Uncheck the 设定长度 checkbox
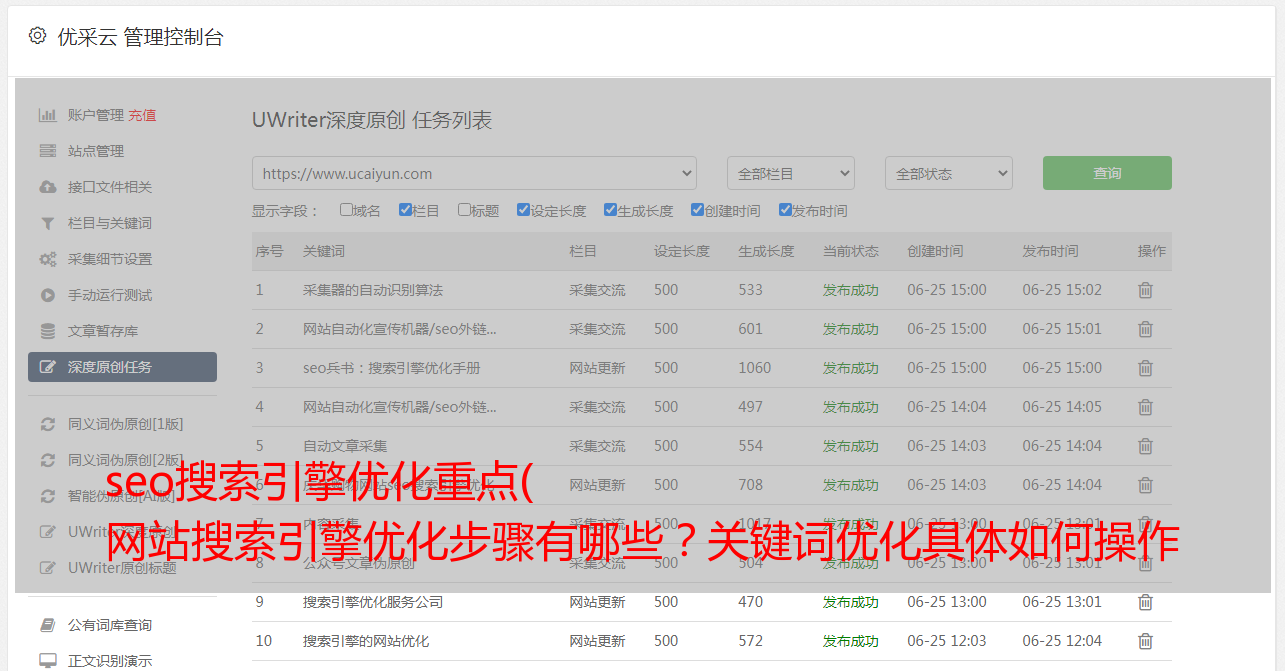 [523, 210]
